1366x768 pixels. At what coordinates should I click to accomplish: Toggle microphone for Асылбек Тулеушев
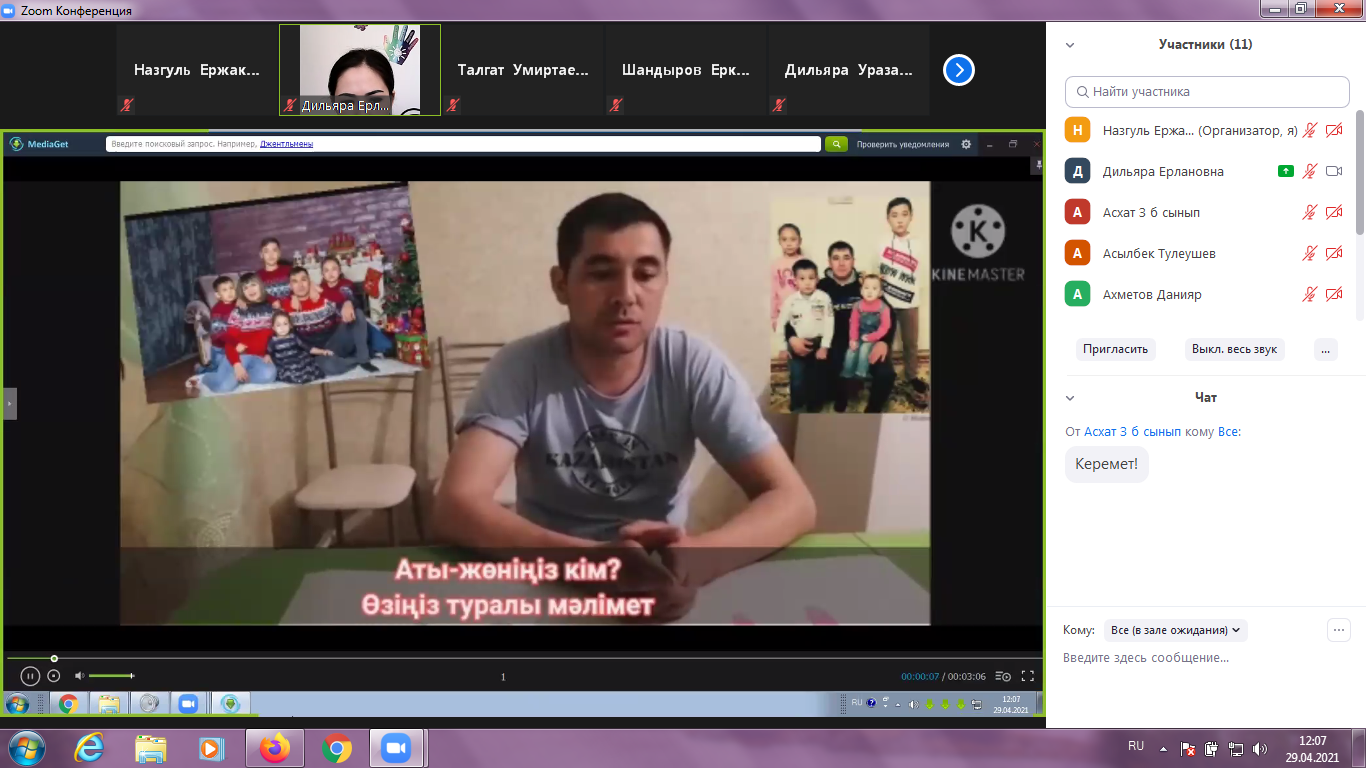click(x=1309, y=253)
